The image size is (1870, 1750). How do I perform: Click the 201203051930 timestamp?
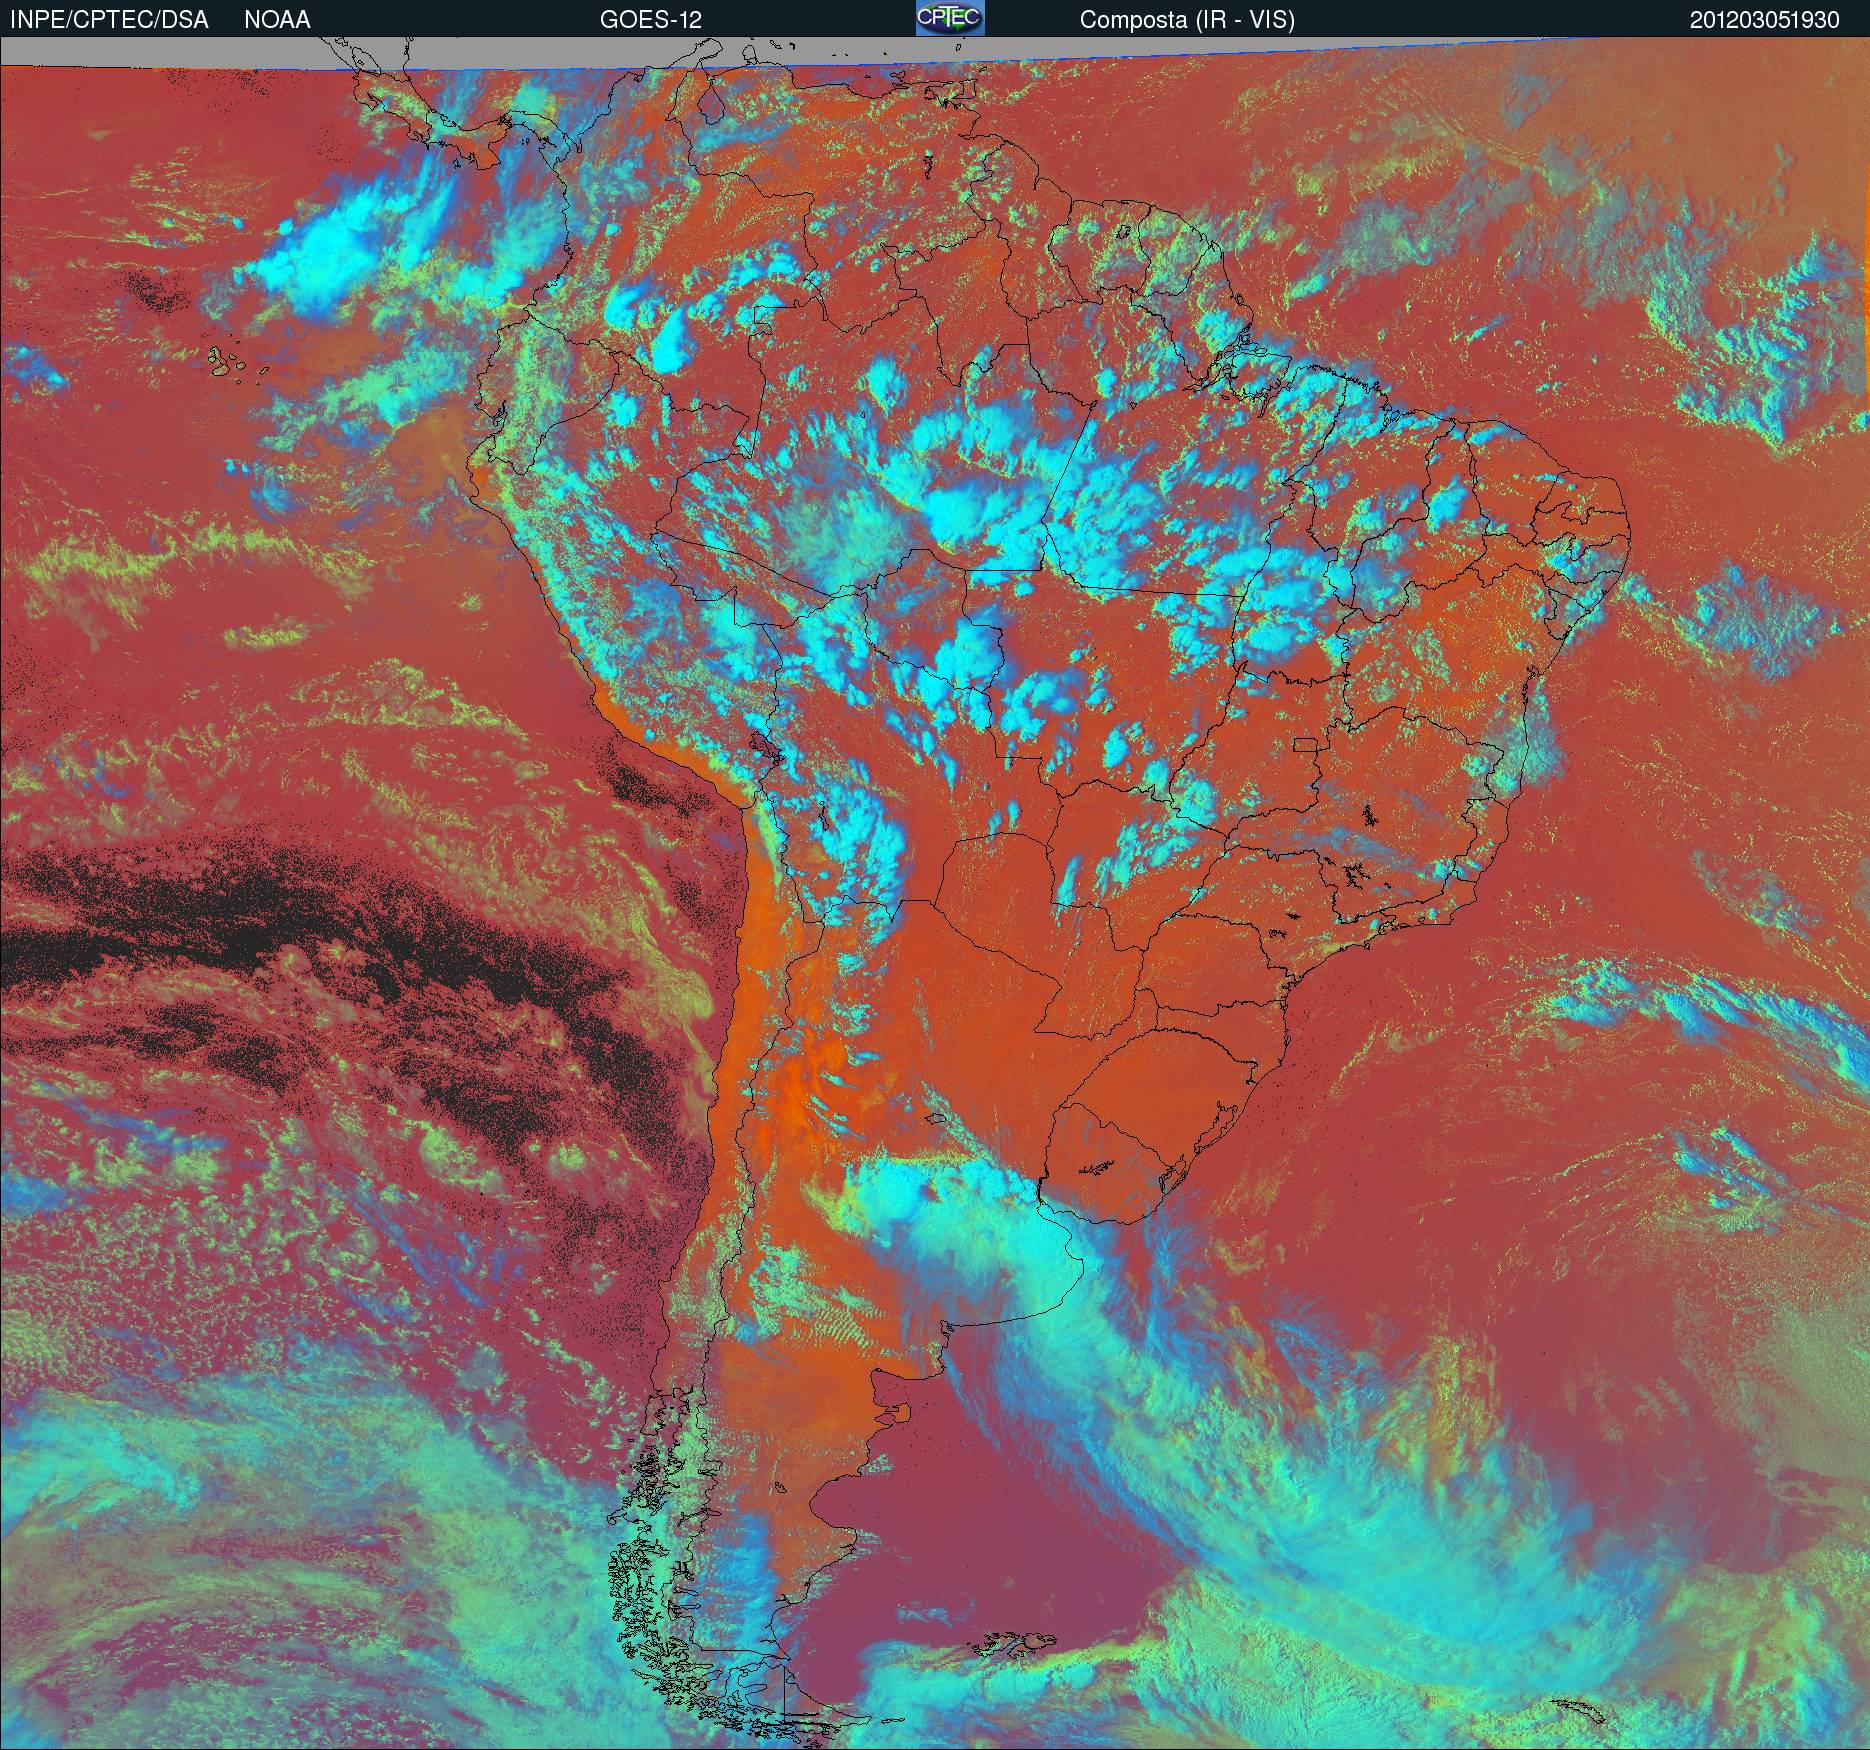[1765, 20]
